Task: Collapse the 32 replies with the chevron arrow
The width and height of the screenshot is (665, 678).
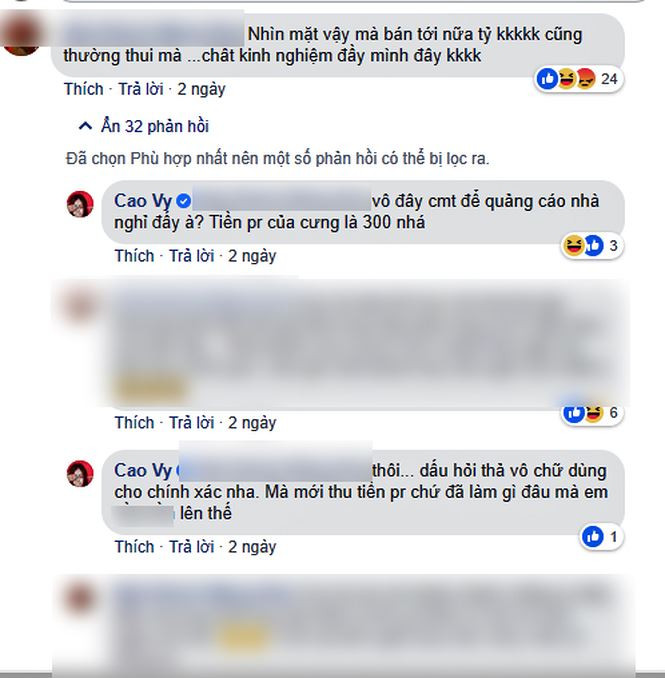Action: click(86, 126)
